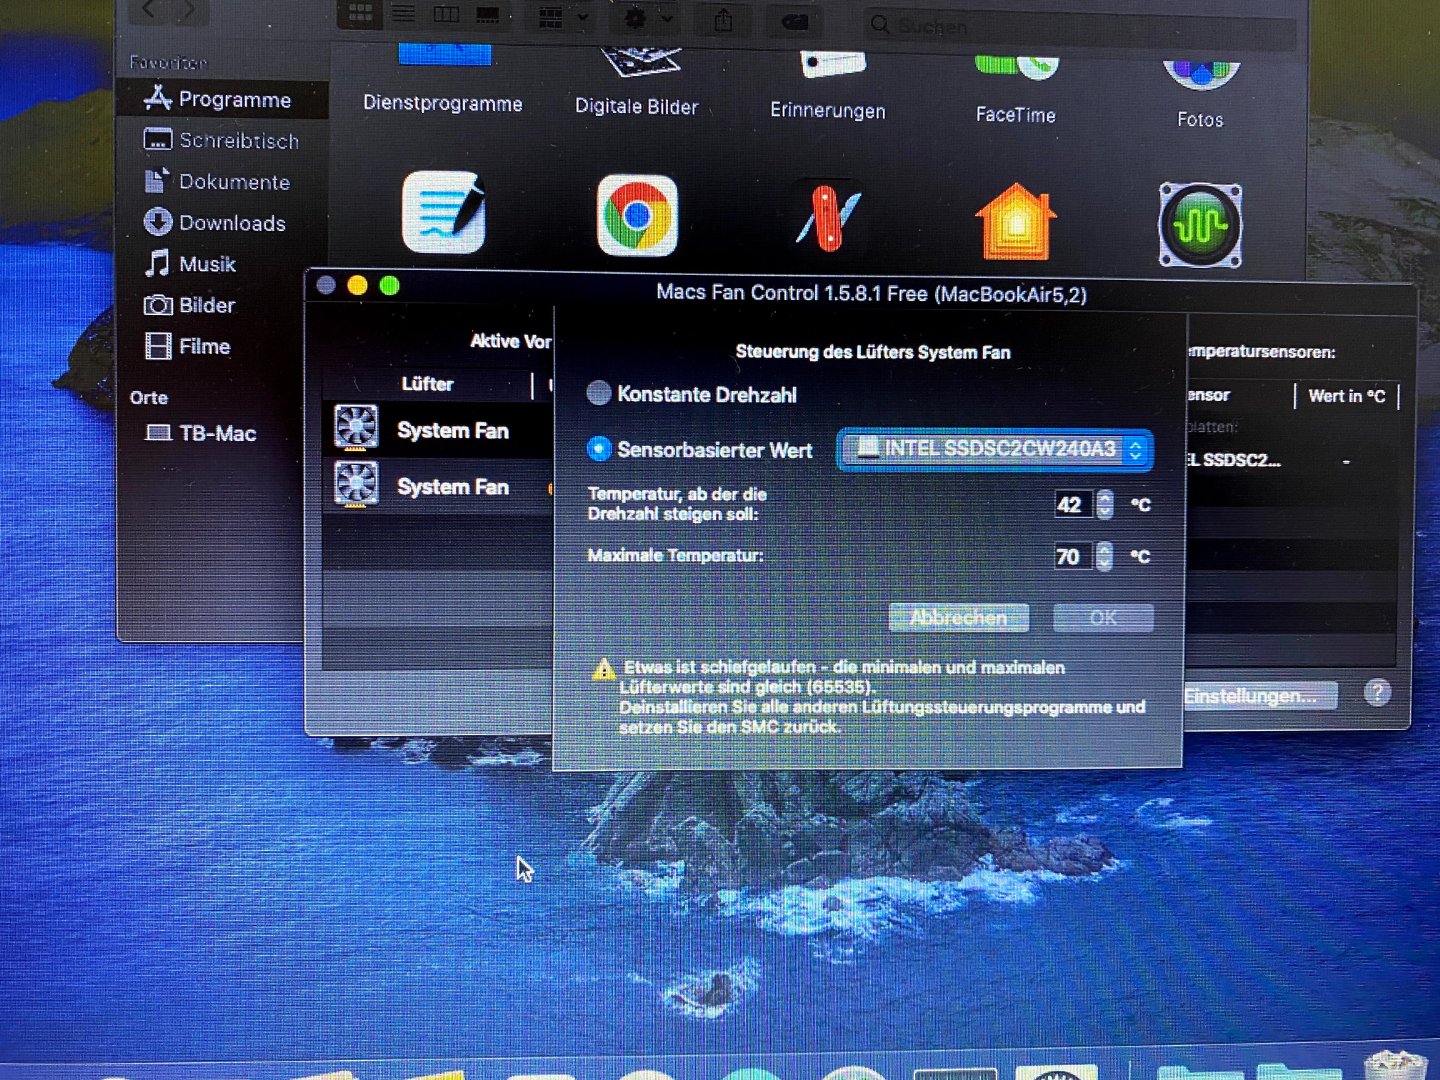Click the stepper beside the 42 °C value
This screenshot has height=1080, width=1440.
point(1104,504)
